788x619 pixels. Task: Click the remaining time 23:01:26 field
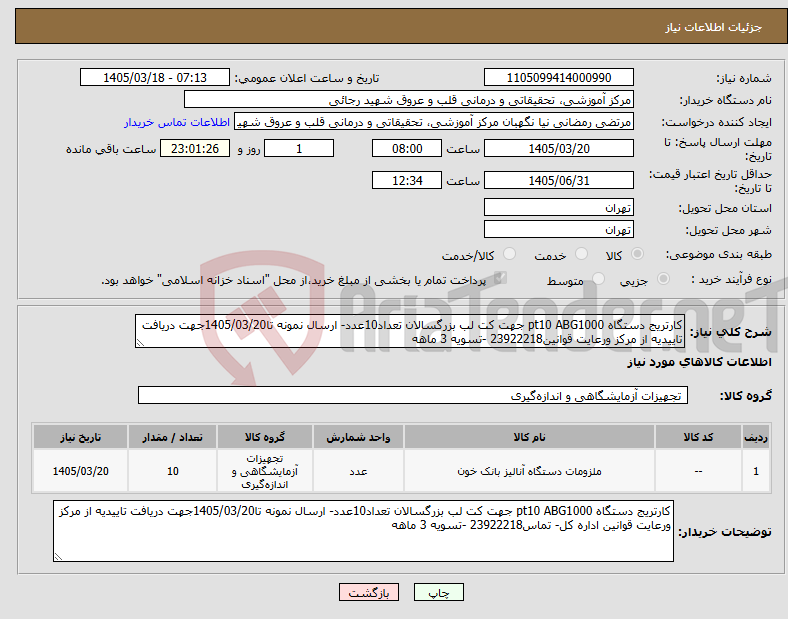pyautogui.click(x=195, y=148)
